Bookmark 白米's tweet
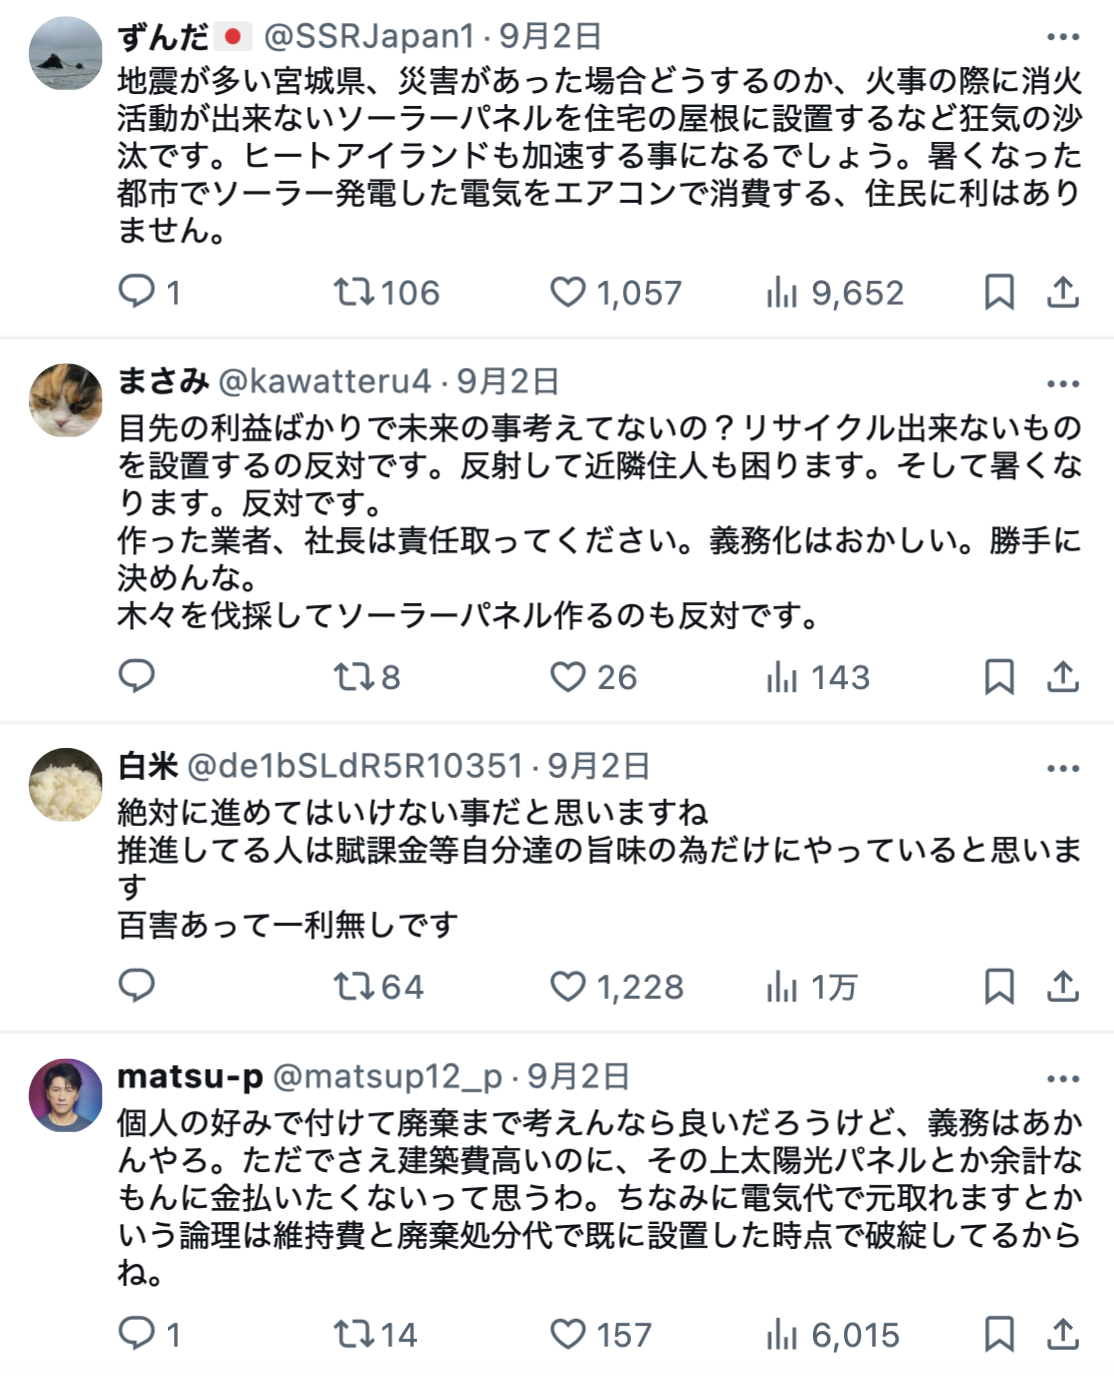Image resolution: width=1114 pixels, height=1376 pixels. coord(999,986)
